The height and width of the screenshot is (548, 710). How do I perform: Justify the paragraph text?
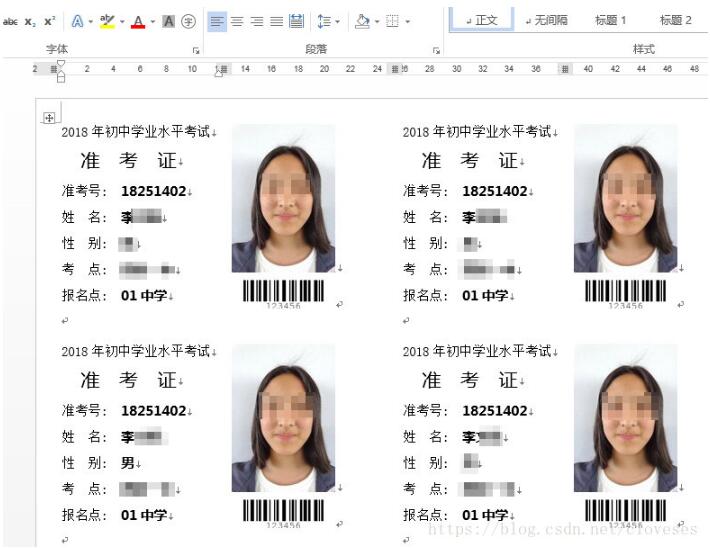pos(276,21)
